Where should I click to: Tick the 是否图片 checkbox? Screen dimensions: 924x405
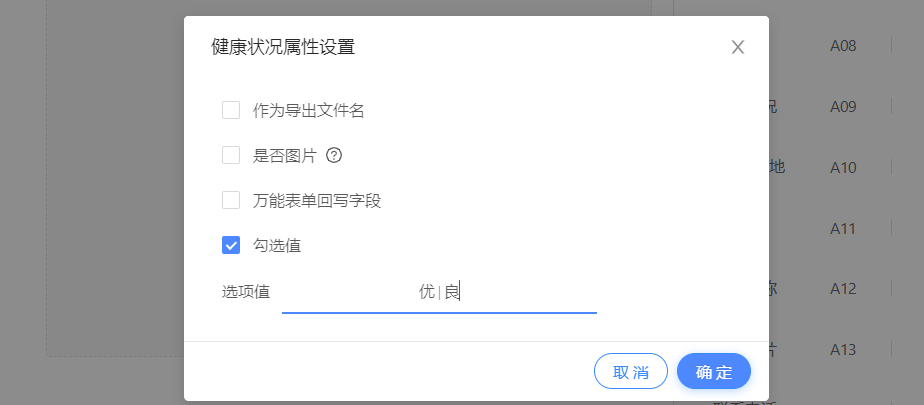(x=231, y=155)
